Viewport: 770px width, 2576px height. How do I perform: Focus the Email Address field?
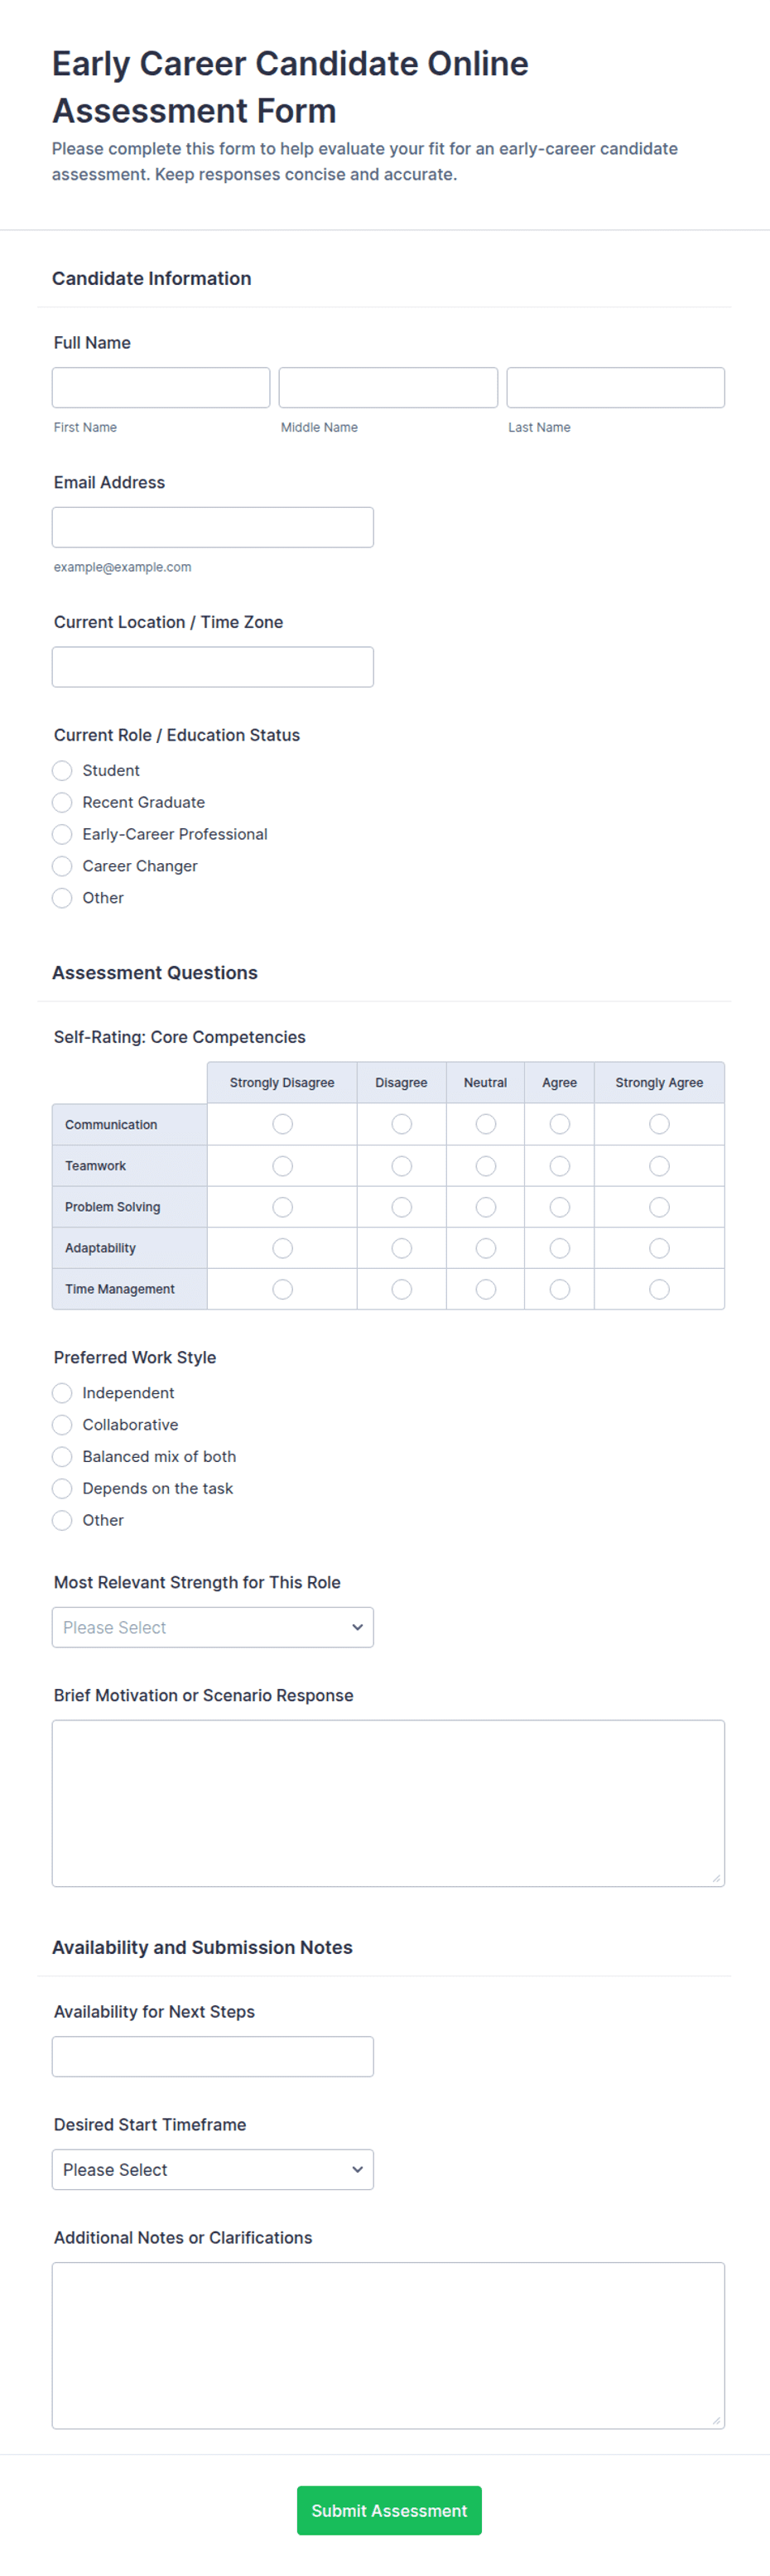213,527
